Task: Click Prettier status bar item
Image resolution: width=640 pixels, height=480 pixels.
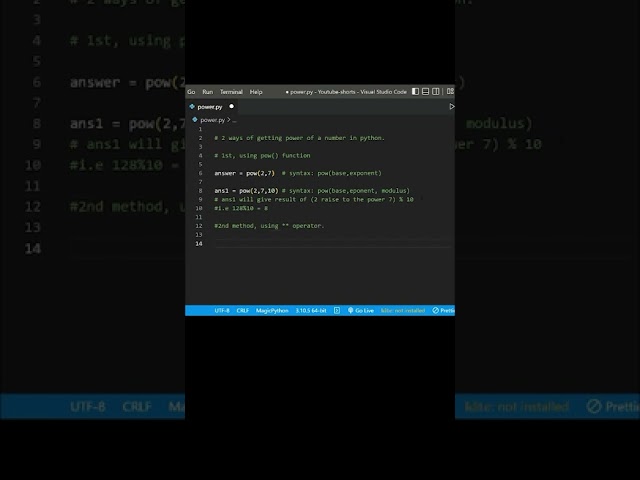Action: point(444,311)
